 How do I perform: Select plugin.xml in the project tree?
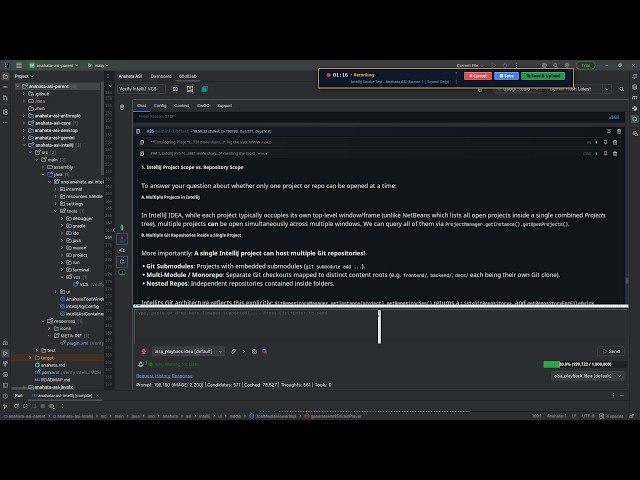click(x=77, y=343)
